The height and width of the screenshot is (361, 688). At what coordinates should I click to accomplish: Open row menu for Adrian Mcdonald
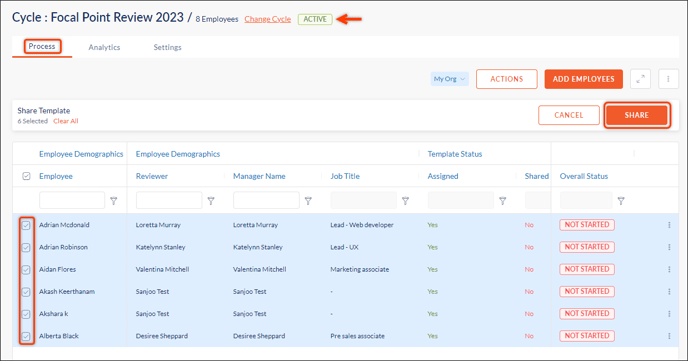pyautogui.click(x=669, y=225)
